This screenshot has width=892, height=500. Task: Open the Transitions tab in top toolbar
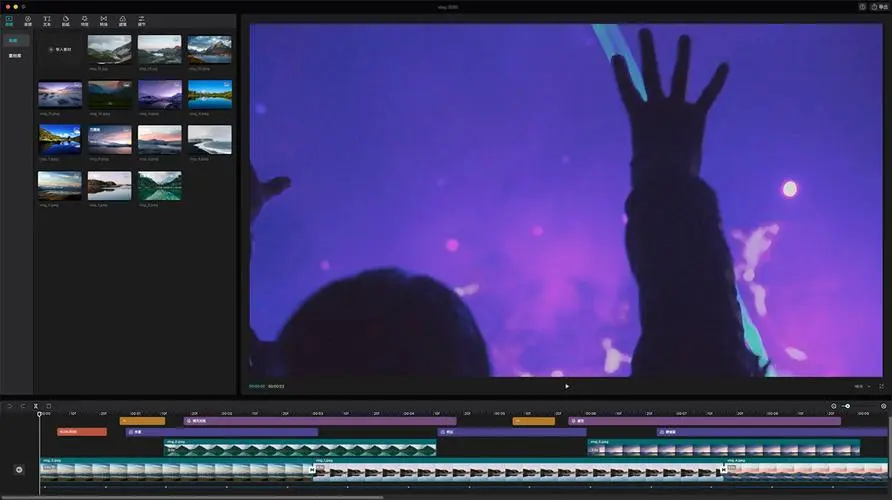pyautogui.click(x=103, y=20)
